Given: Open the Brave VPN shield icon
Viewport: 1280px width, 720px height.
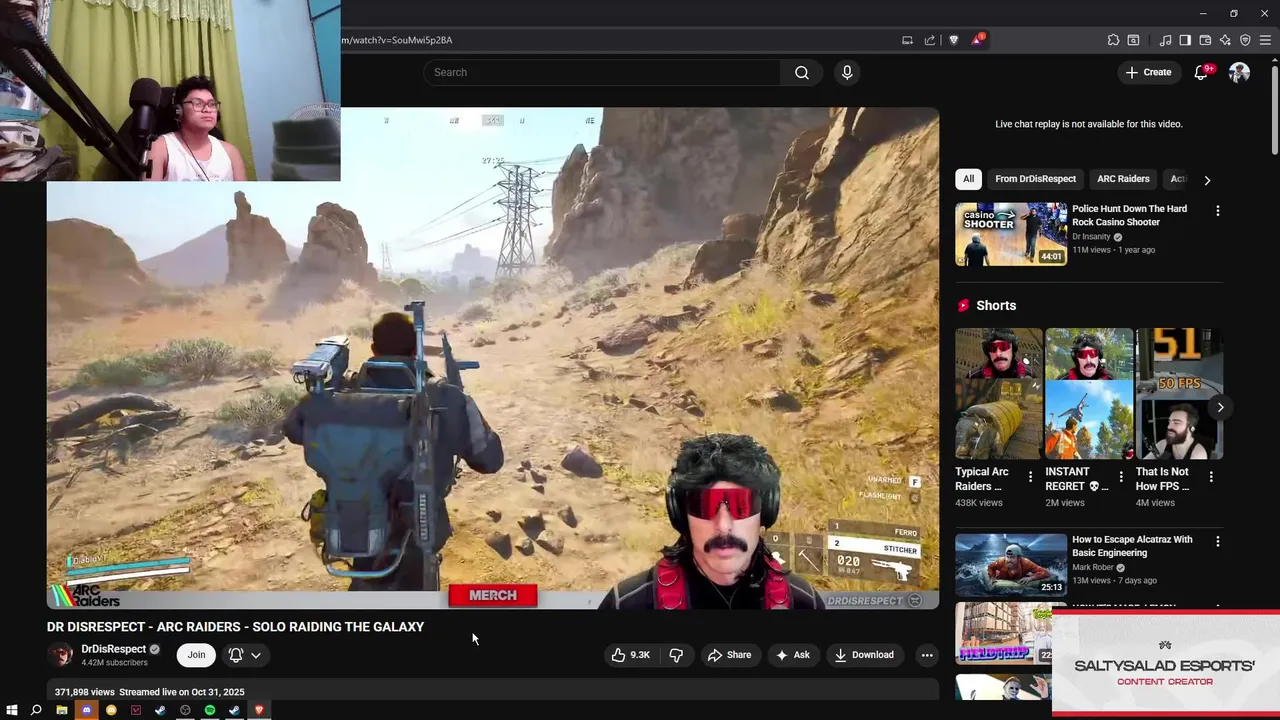Looking at the screenshot, I should [x=1245, y=40].
